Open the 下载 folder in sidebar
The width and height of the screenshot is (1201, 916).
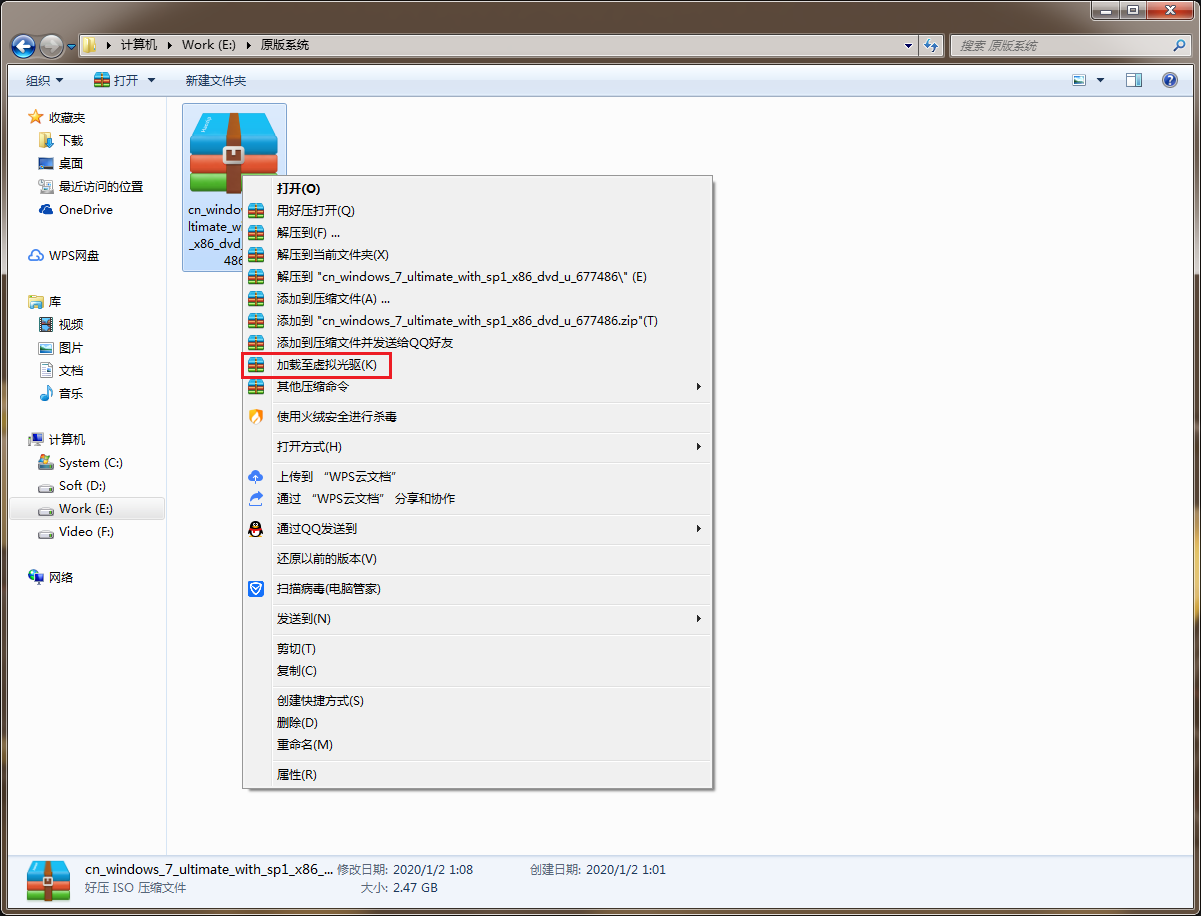[x=70, y=140]
